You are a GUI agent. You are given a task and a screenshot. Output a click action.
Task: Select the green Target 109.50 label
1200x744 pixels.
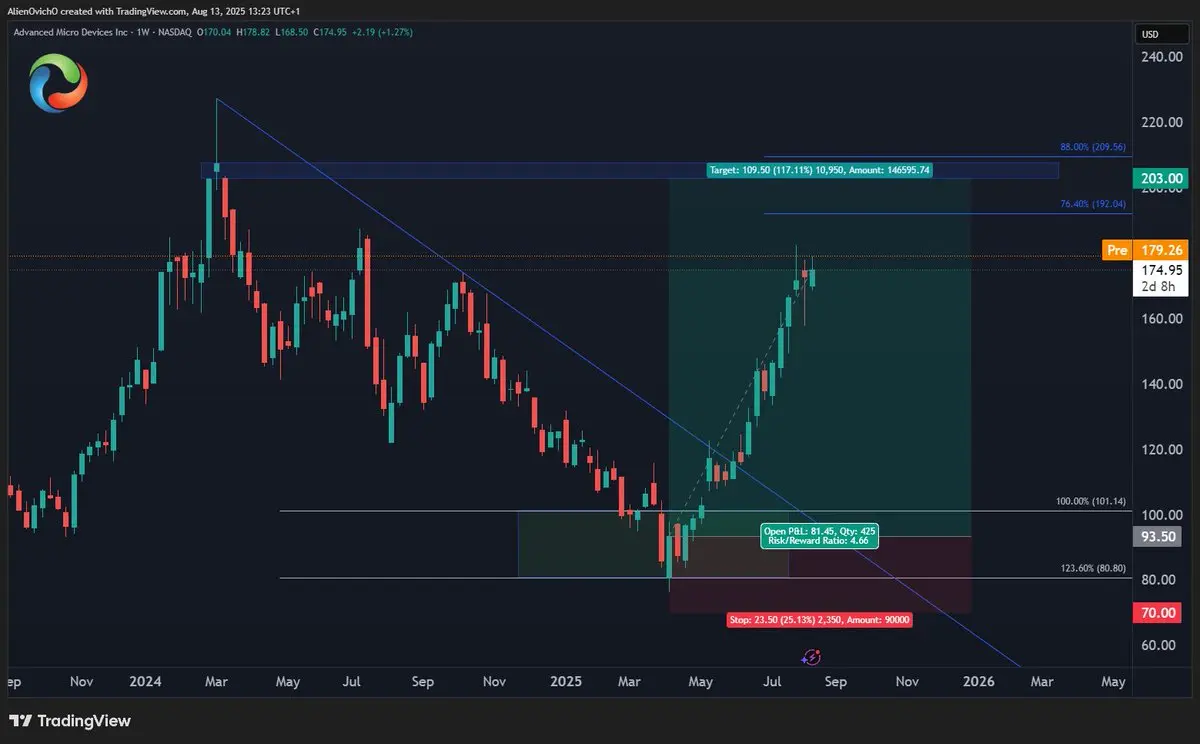819,171
